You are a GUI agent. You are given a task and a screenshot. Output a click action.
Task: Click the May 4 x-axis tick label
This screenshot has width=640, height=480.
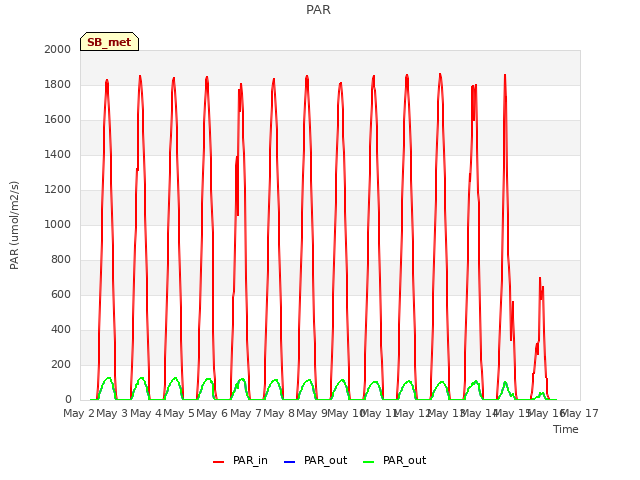pyautogui.click(x=146, y=413)
